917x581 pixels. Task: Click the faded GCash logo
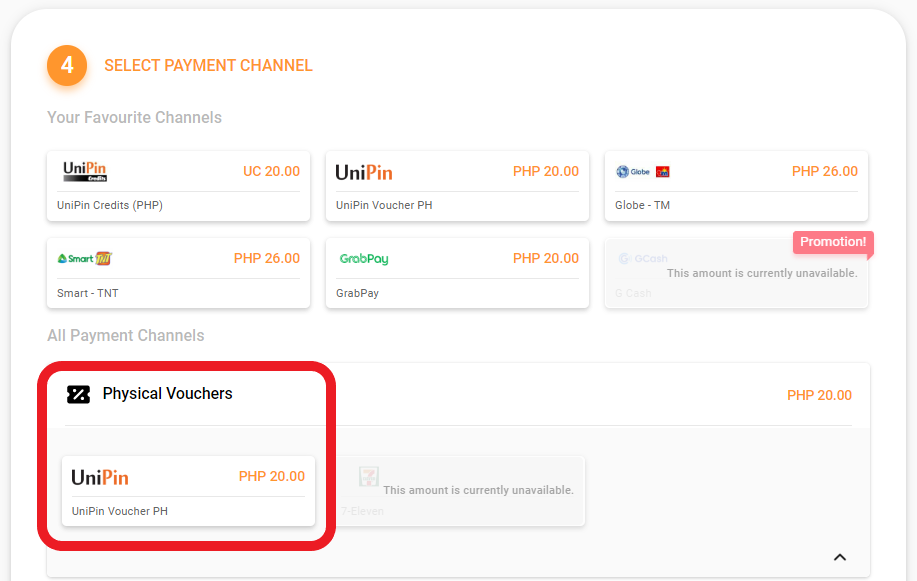click(643, 258)
